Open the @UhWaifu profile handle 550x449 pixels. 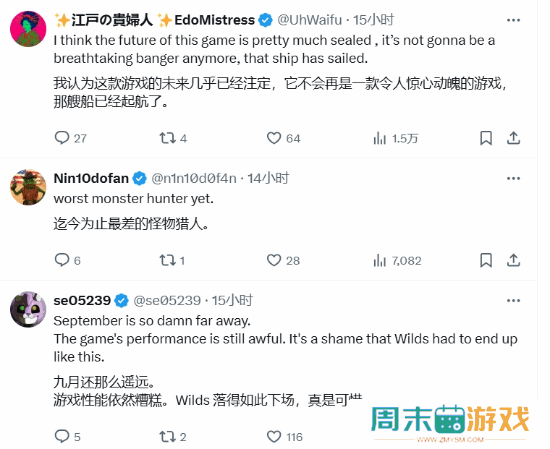click(309, 20)
